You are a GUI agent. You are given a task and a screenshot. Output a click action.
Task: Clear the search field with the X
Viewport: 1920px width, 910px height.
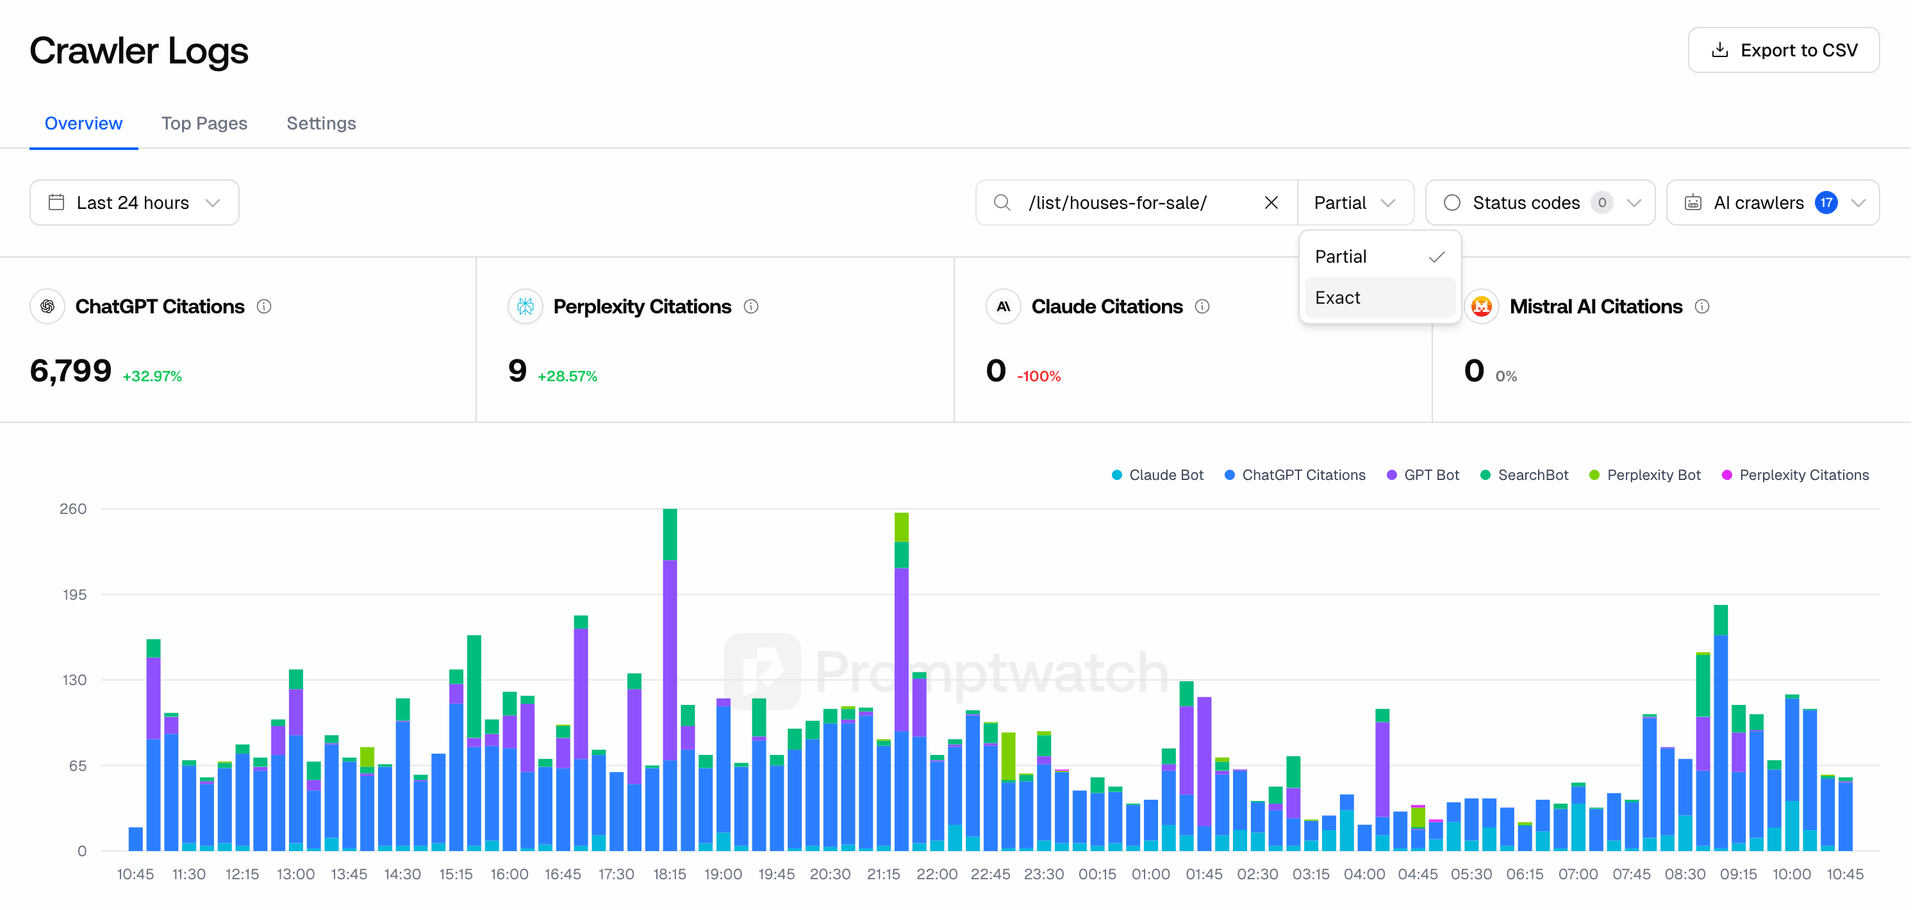coord(1271,202)
